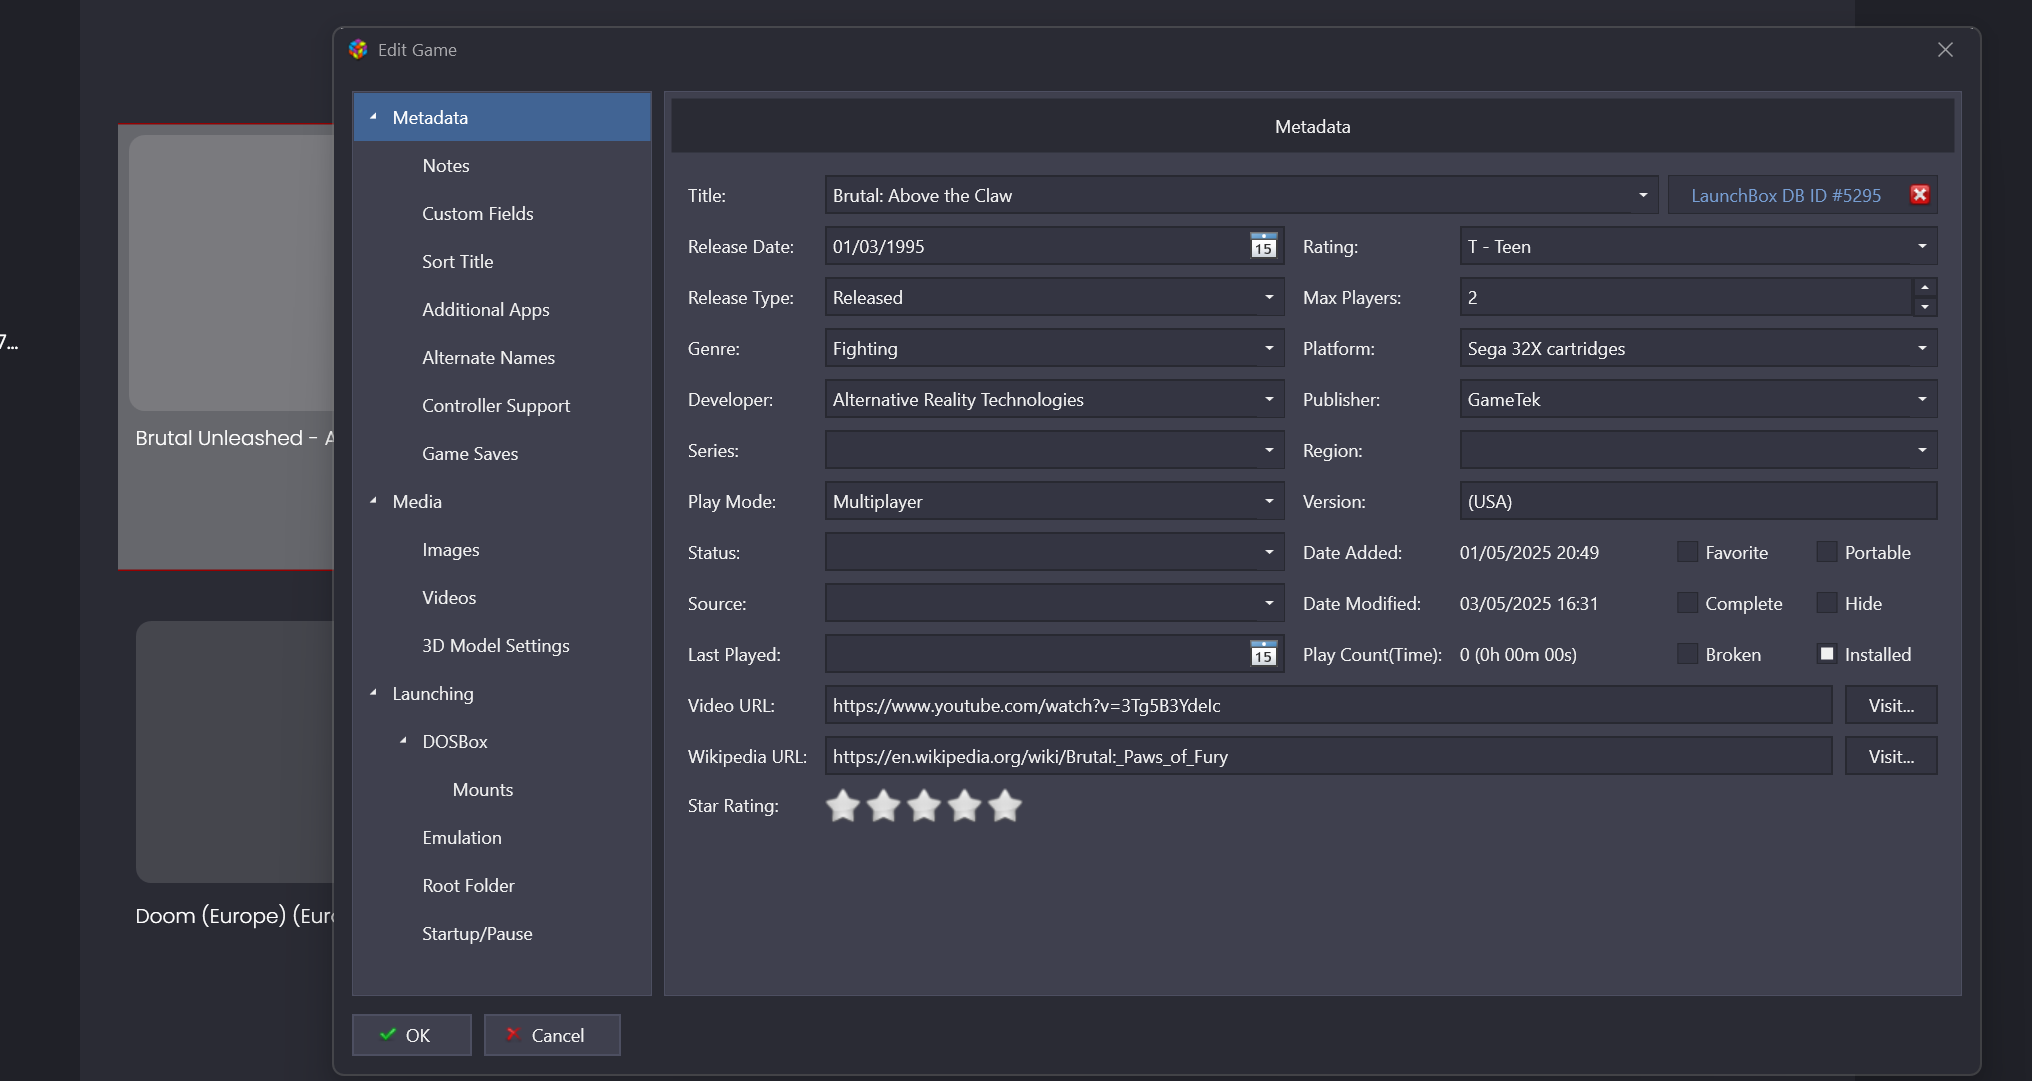Set star rating to five stars
The height and width of the screenshot is (1081, 2032).
[1005, 805]
